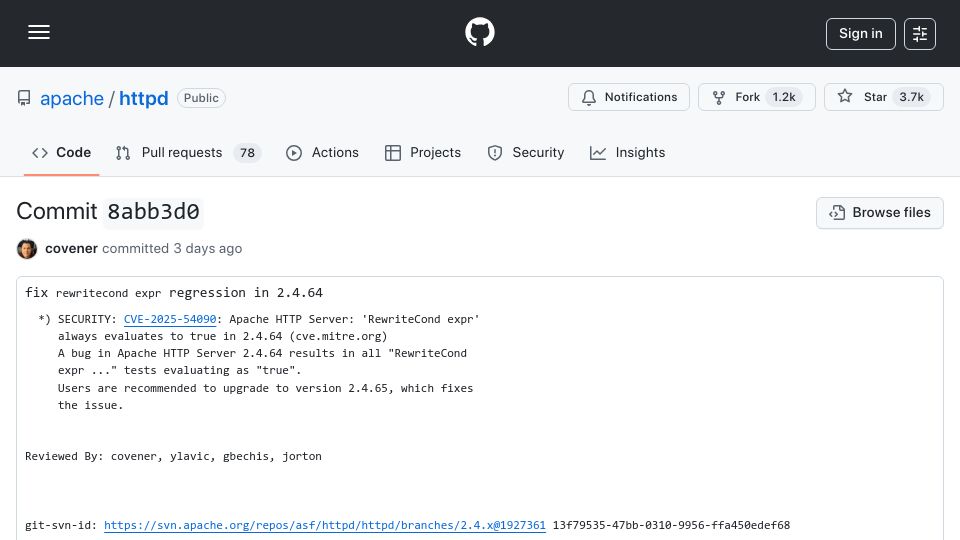The width and height of the screenshot is (960, 540).
Task: Click the pull requests count 78
Action: click(247, 152)
